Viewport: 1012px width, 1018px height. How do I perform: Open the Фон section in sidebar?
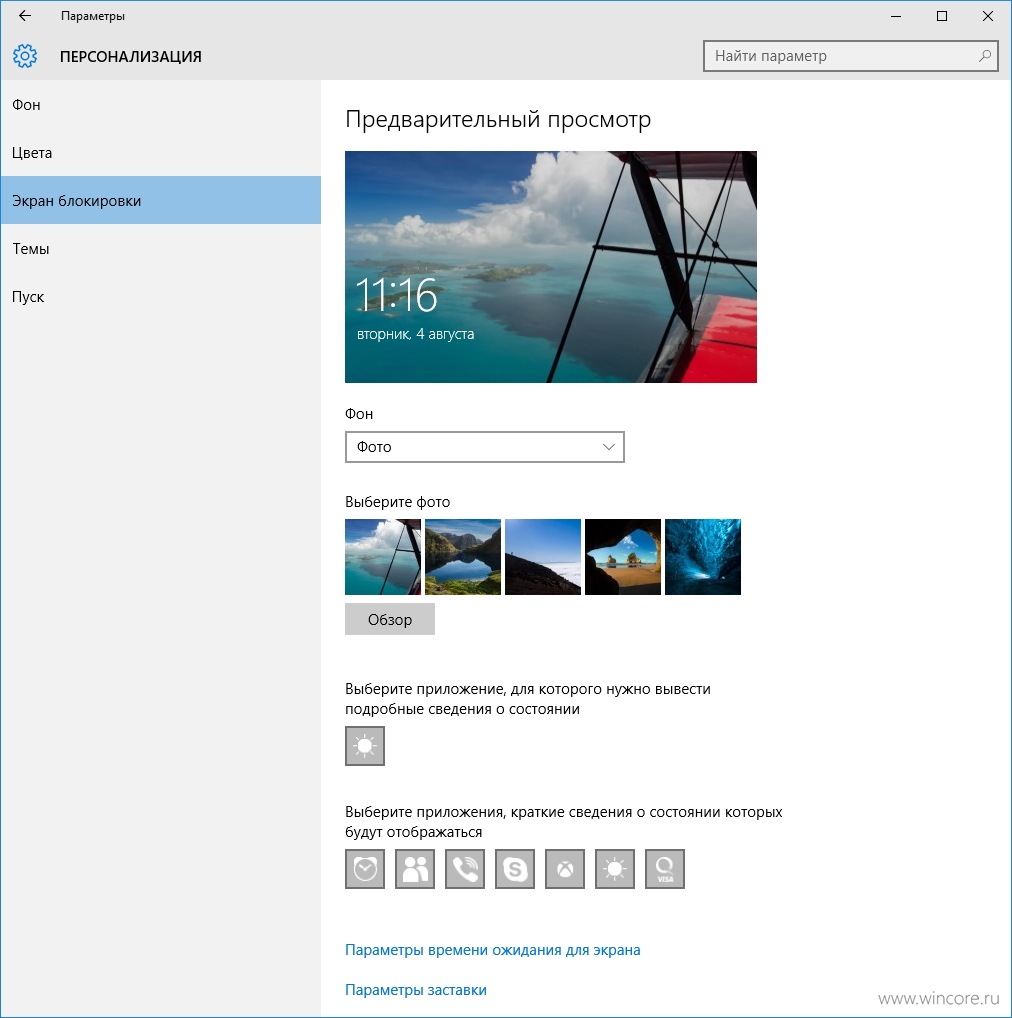(x=160, y=105)
